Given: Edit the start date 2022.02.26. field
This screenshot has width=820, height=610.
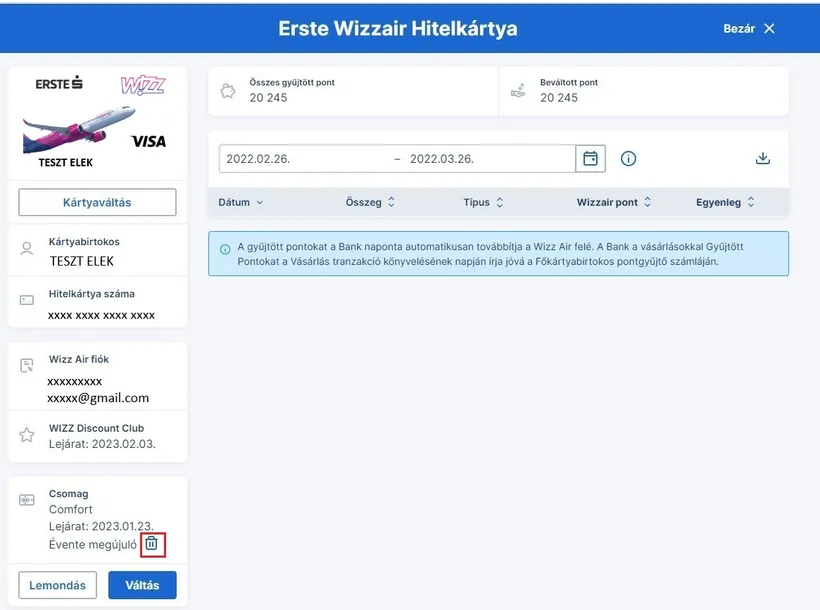Looking at the screenshot, I should coord(300,159).
